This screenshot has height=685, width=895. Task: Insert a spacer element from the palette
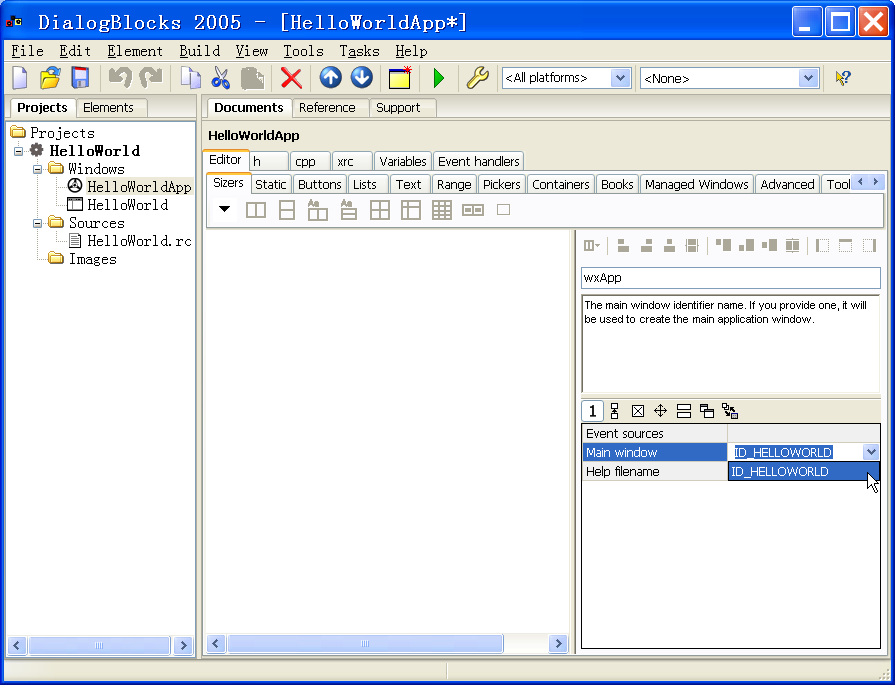click(503, 210)
